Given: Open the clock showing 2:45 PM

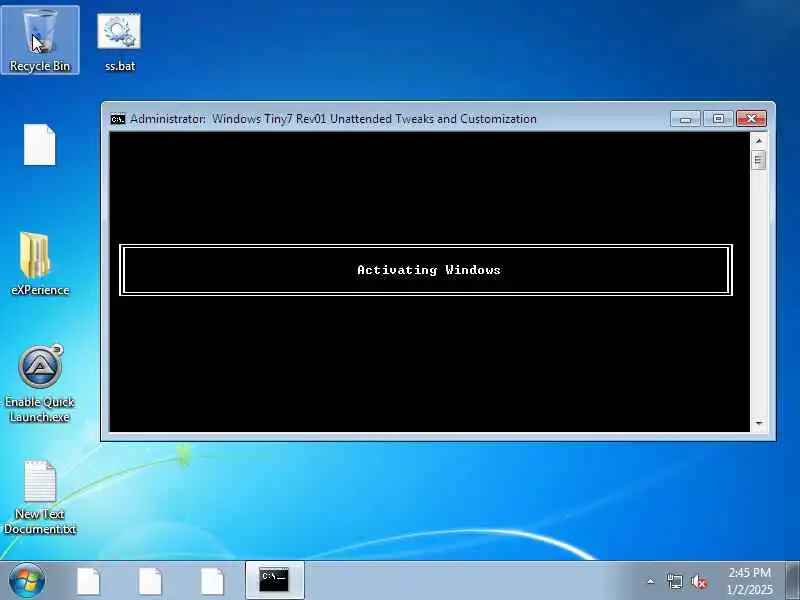Looking at the screenshot, I should pyautogui.click(x=749, y=581).
